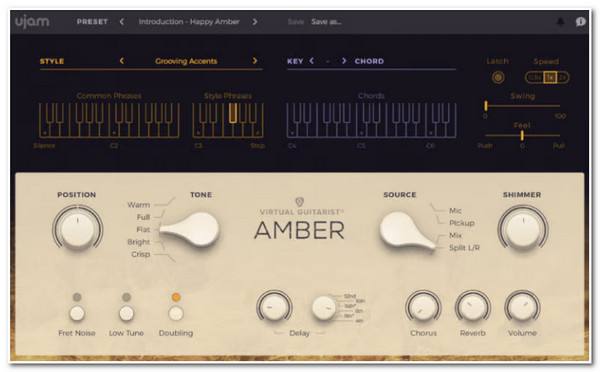Click the Shimmer knob
The height and width of the screenshot is (372, 600).
[x=523, y=229]
